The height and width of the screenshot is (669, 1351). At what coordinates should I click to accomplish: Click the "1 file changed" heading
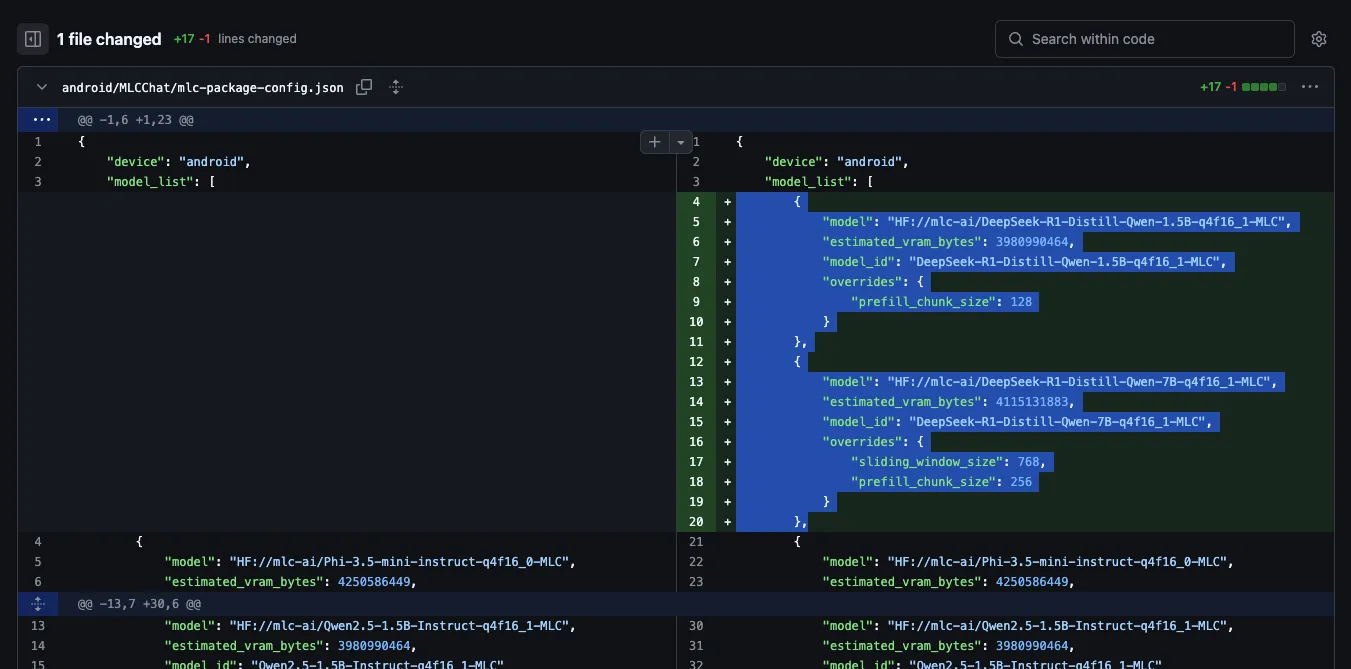pos(108,39)
